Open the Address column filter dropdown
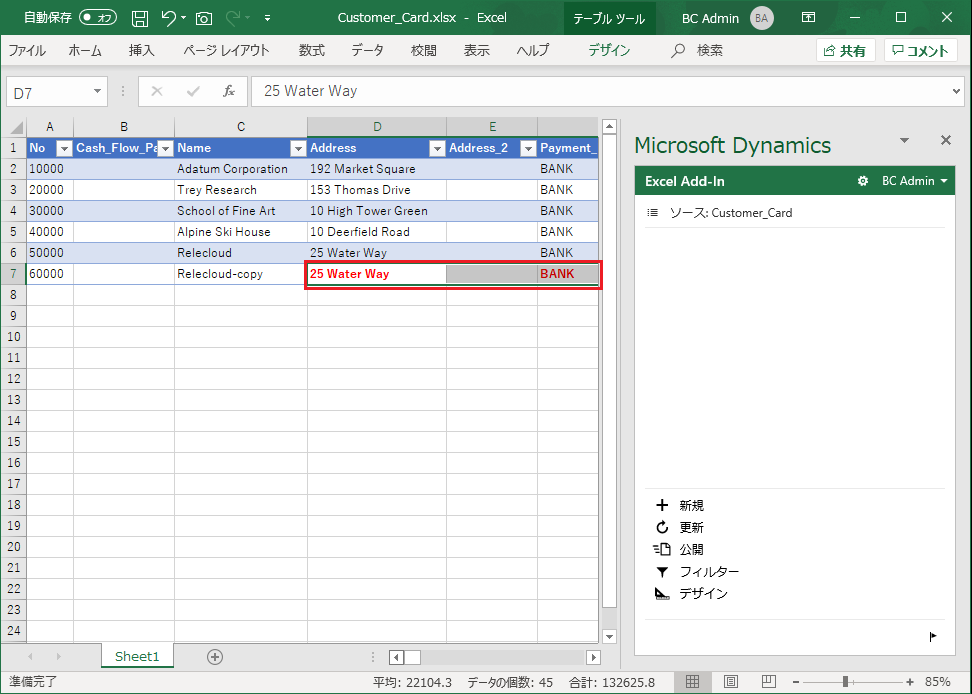This screenshot has height=694, width=972. [438, 148]
